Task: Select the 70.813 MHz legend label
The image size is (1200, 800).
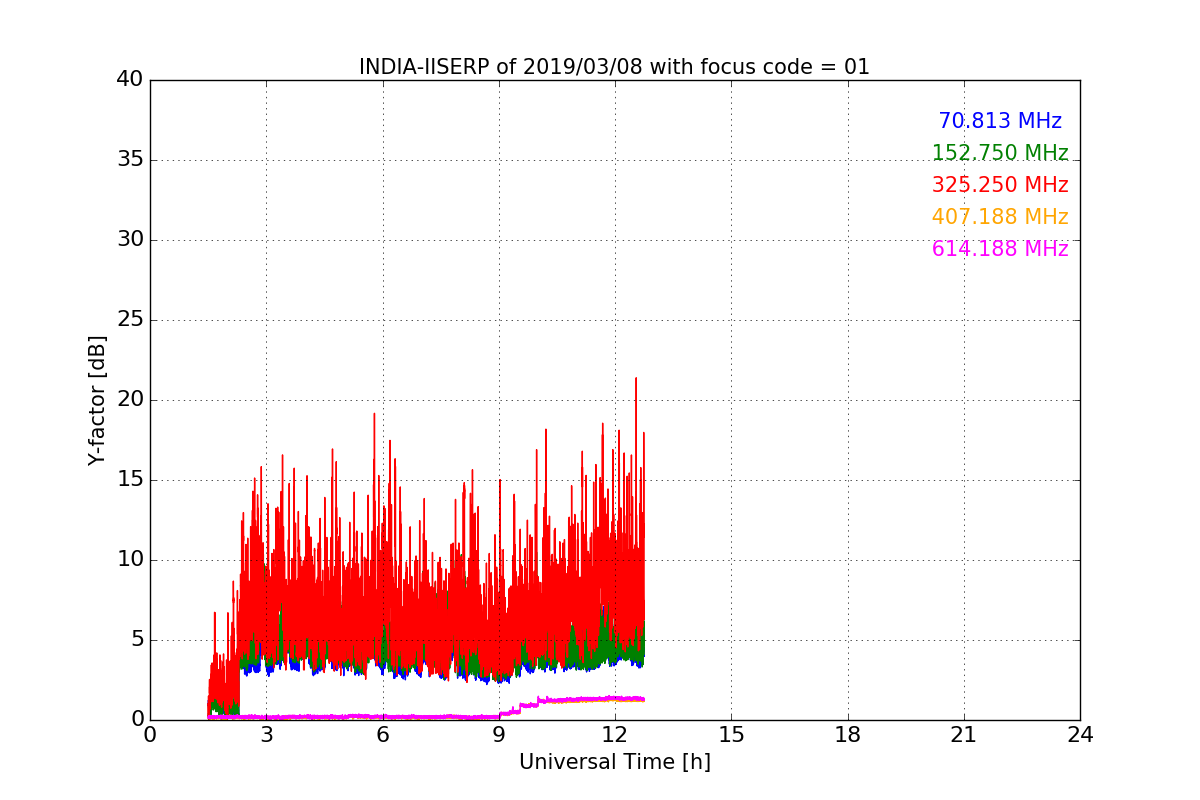Action: coord(1000,121)
